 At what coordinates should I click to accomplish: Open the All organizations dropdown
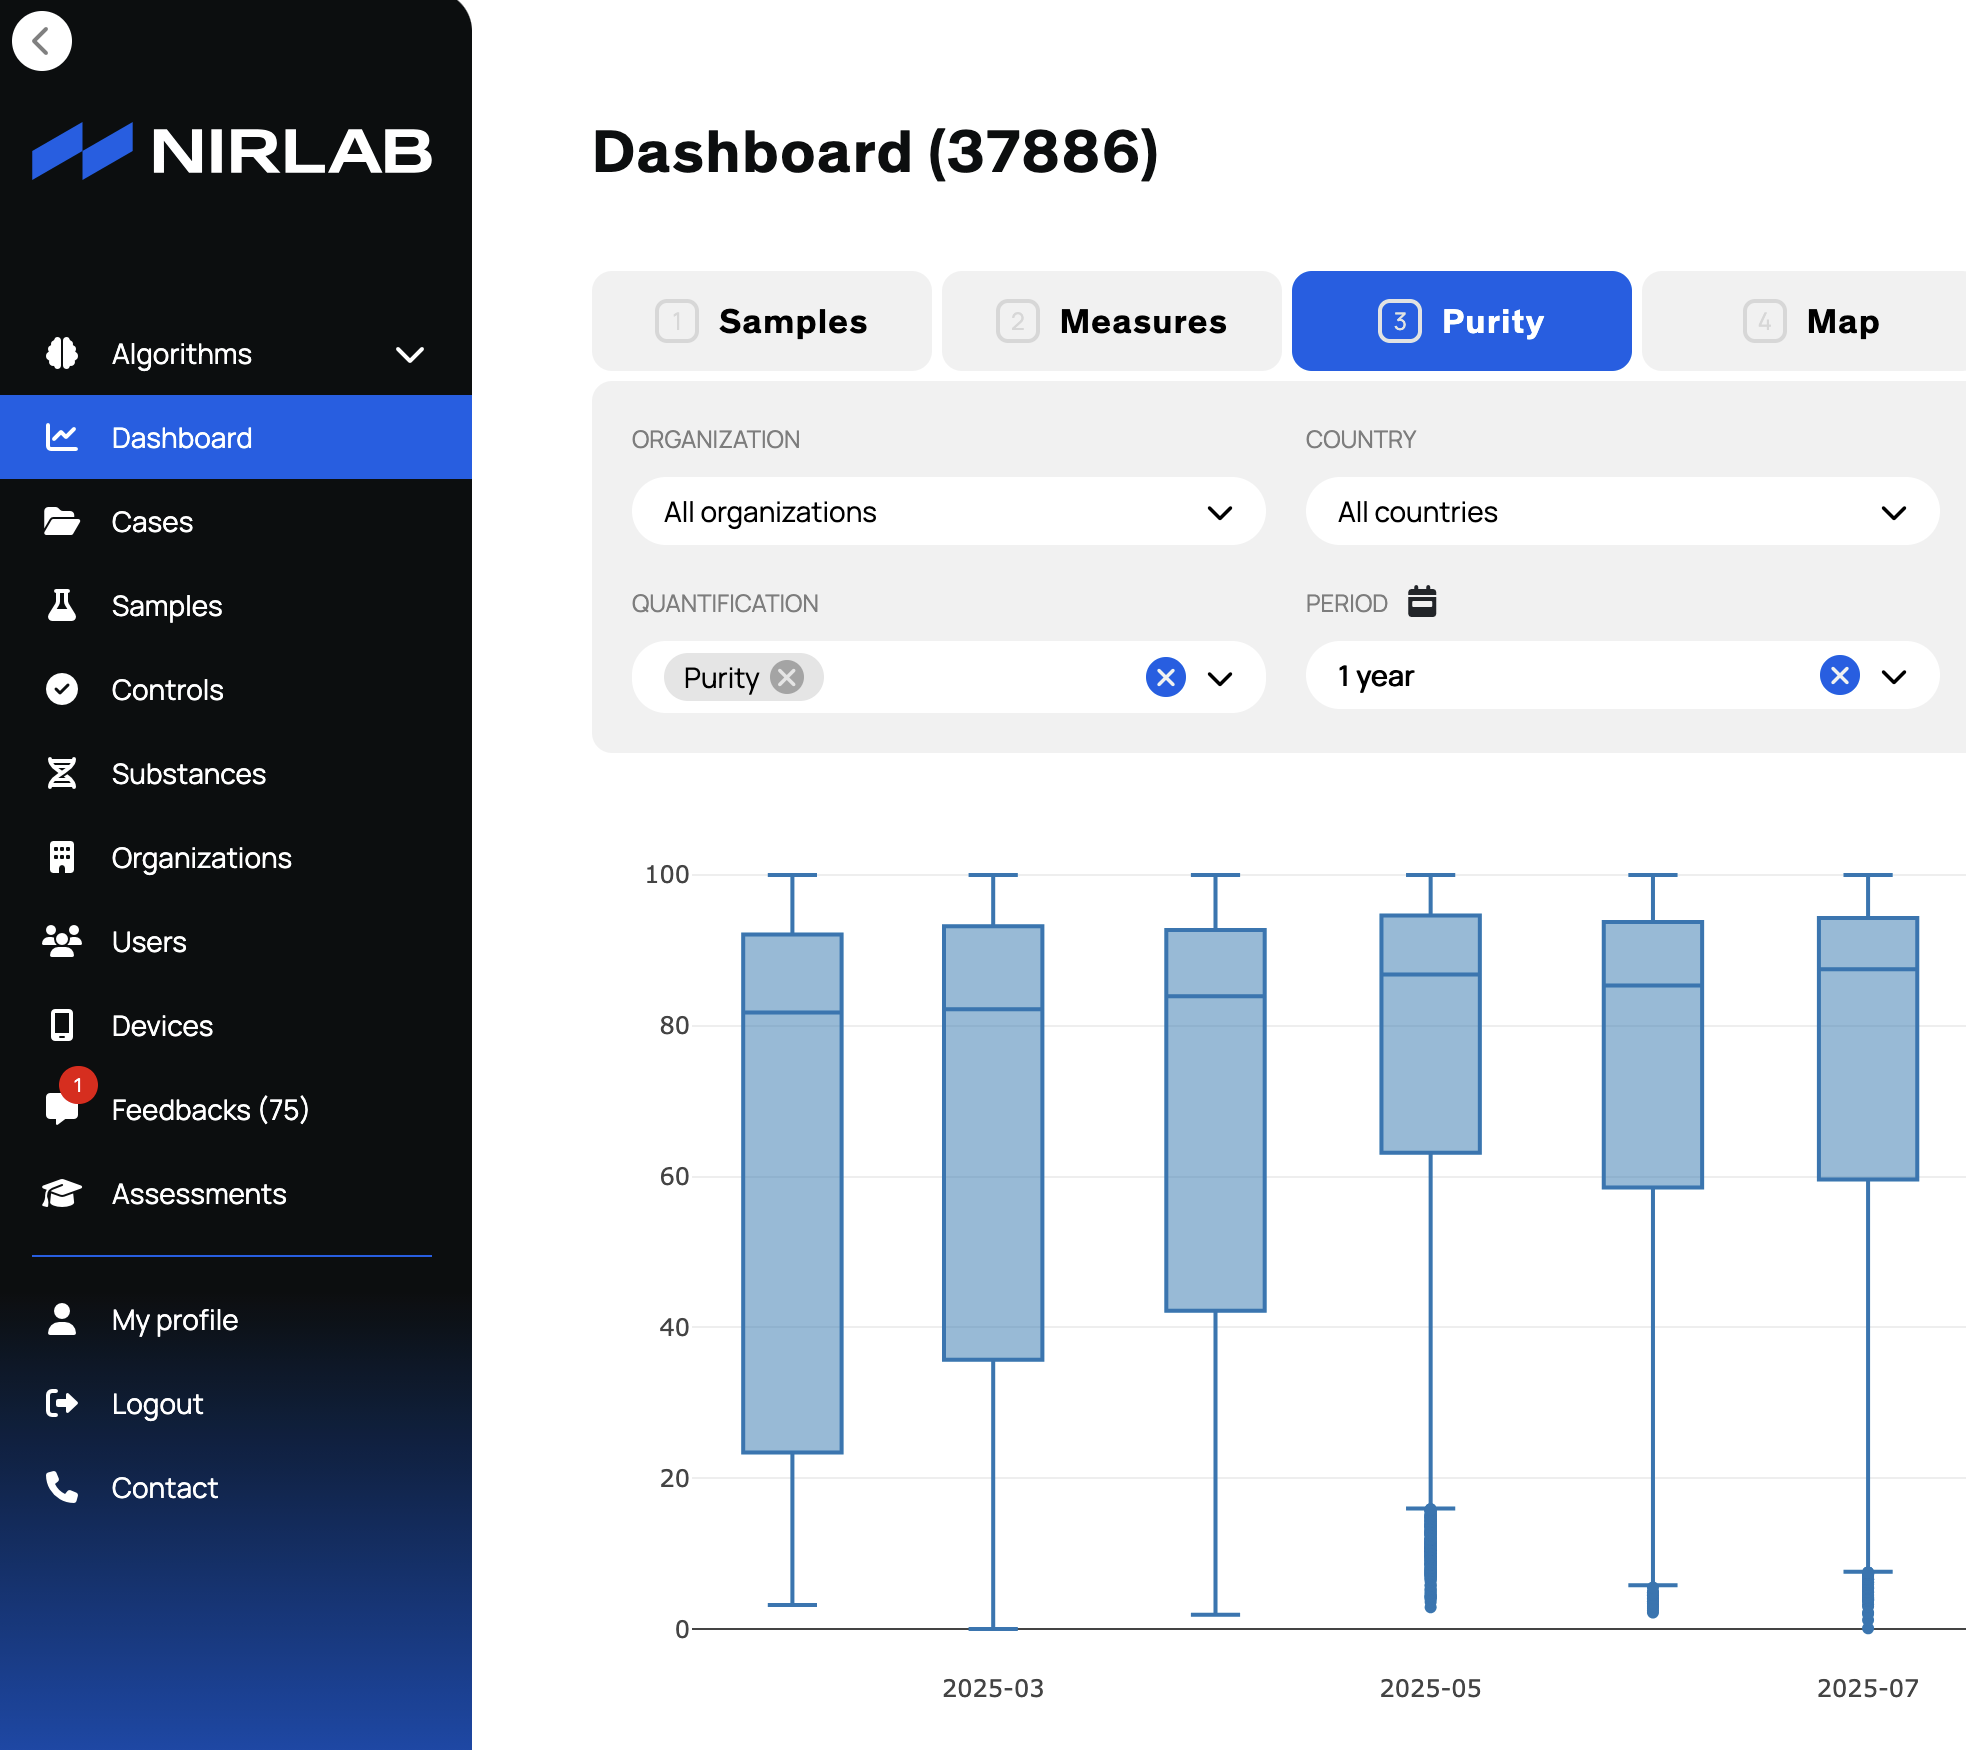(947, 512)
